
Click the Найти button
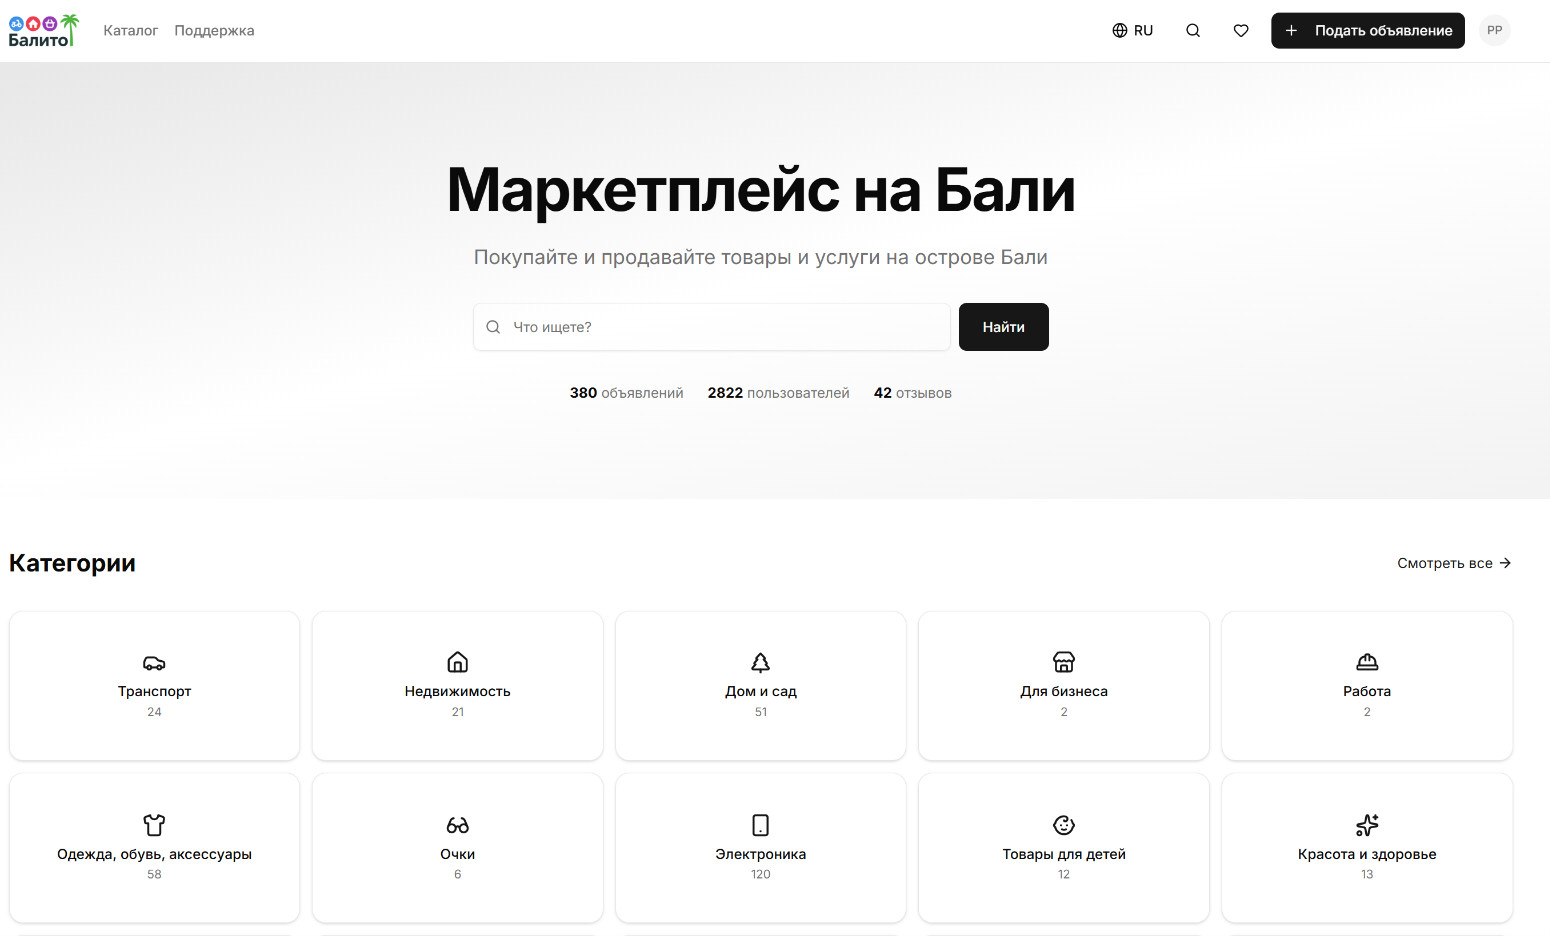1004,327
